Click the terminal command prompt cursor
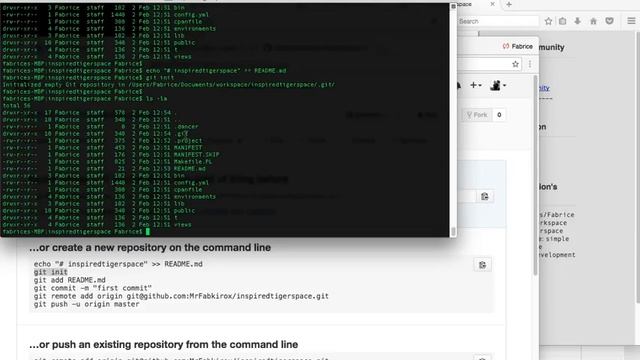The width and height of the screenshot is (640, 360). pos(148,232)
